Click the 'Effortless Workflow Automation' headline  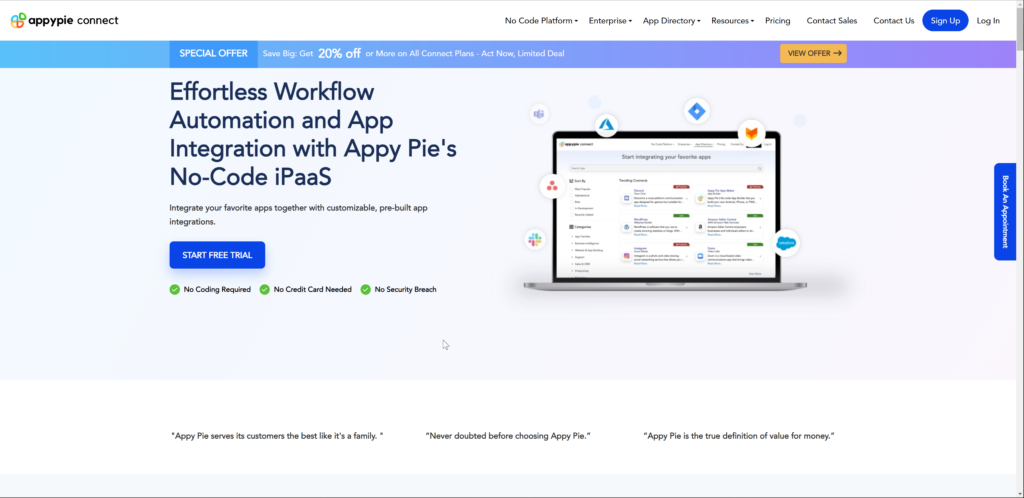click(313, 134)
